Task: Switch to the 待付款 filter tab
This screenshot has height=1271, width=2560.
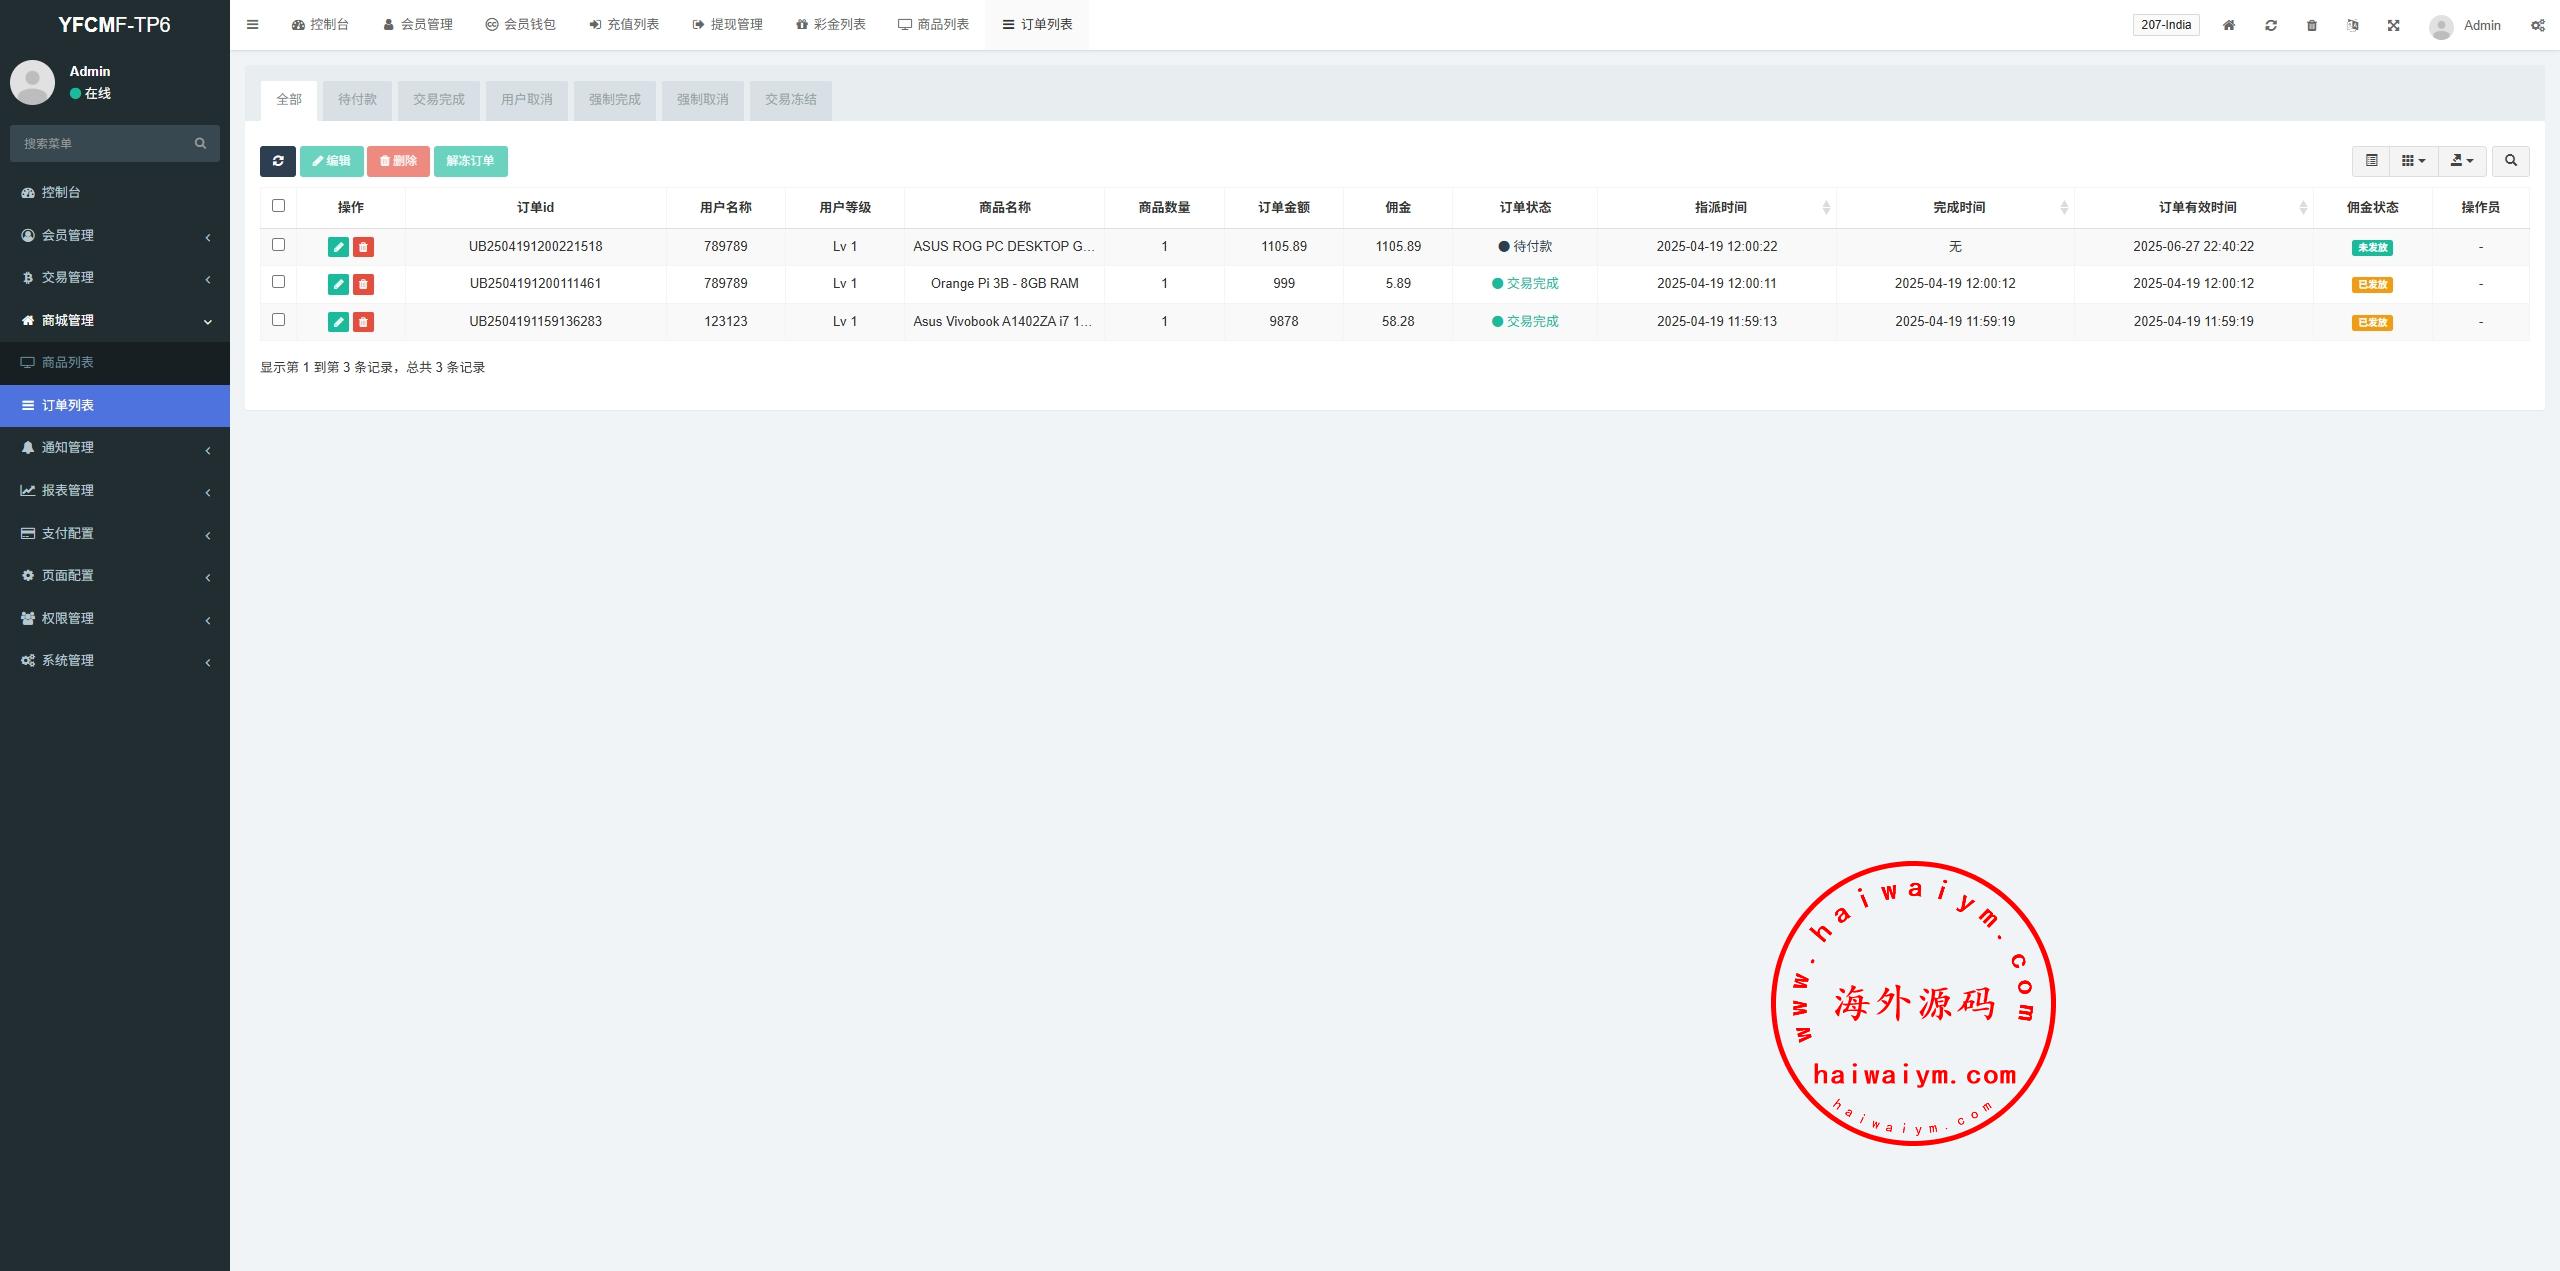Action: [357, 100]
